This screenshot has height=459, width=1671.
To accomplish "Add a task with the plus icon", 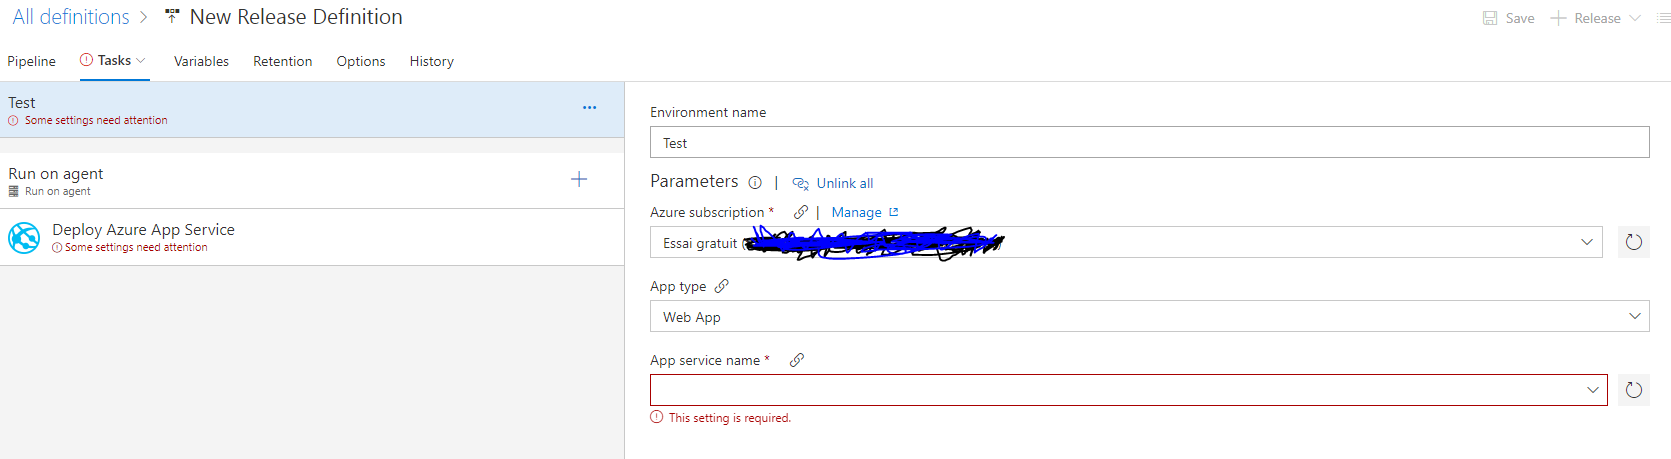I will coord(579,180).
